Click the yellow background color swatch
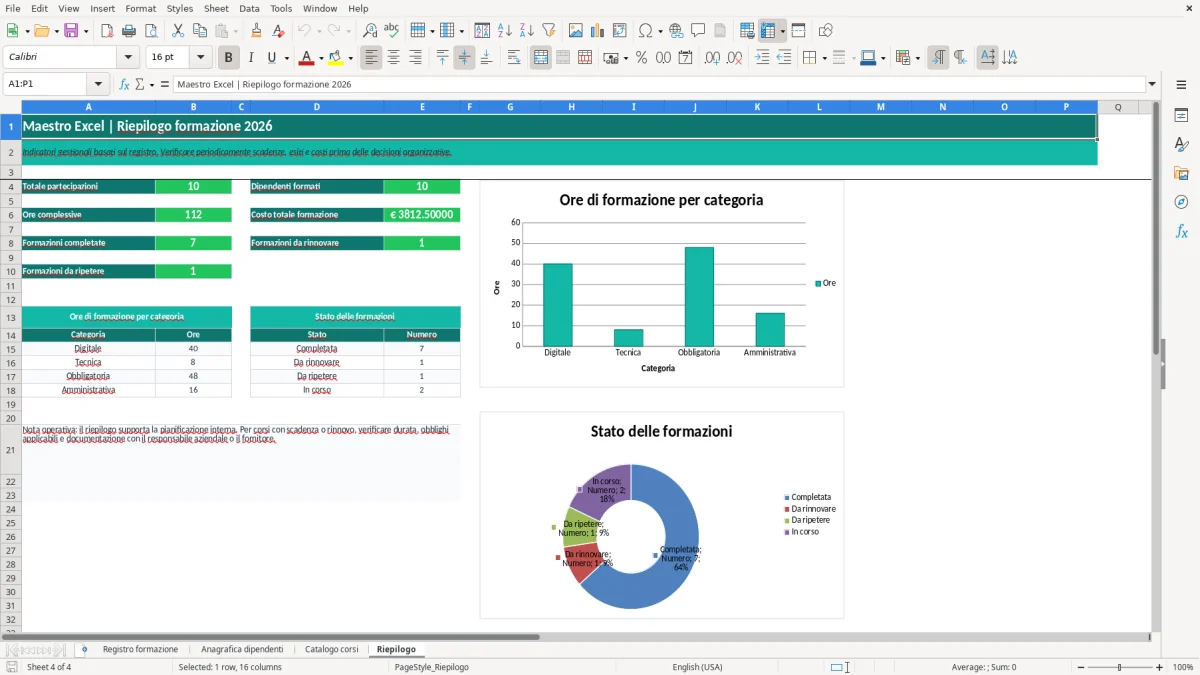The height and width of the screenshot is (675, 1200). point(336,58)
